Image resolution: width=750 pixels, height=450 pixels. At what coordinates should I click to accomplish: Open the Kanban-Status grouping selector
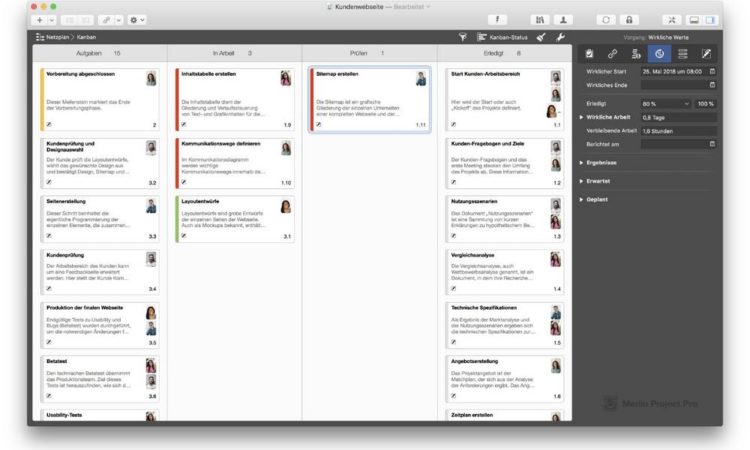pos(503,36)
